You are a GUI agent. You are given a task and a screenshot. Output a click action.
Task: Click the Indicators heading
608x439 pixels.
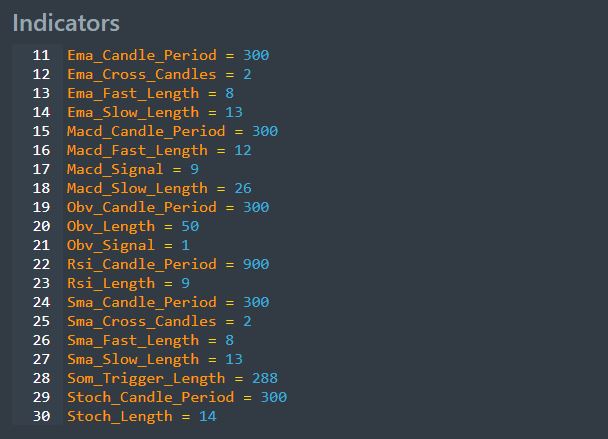(x=66, y=23)
